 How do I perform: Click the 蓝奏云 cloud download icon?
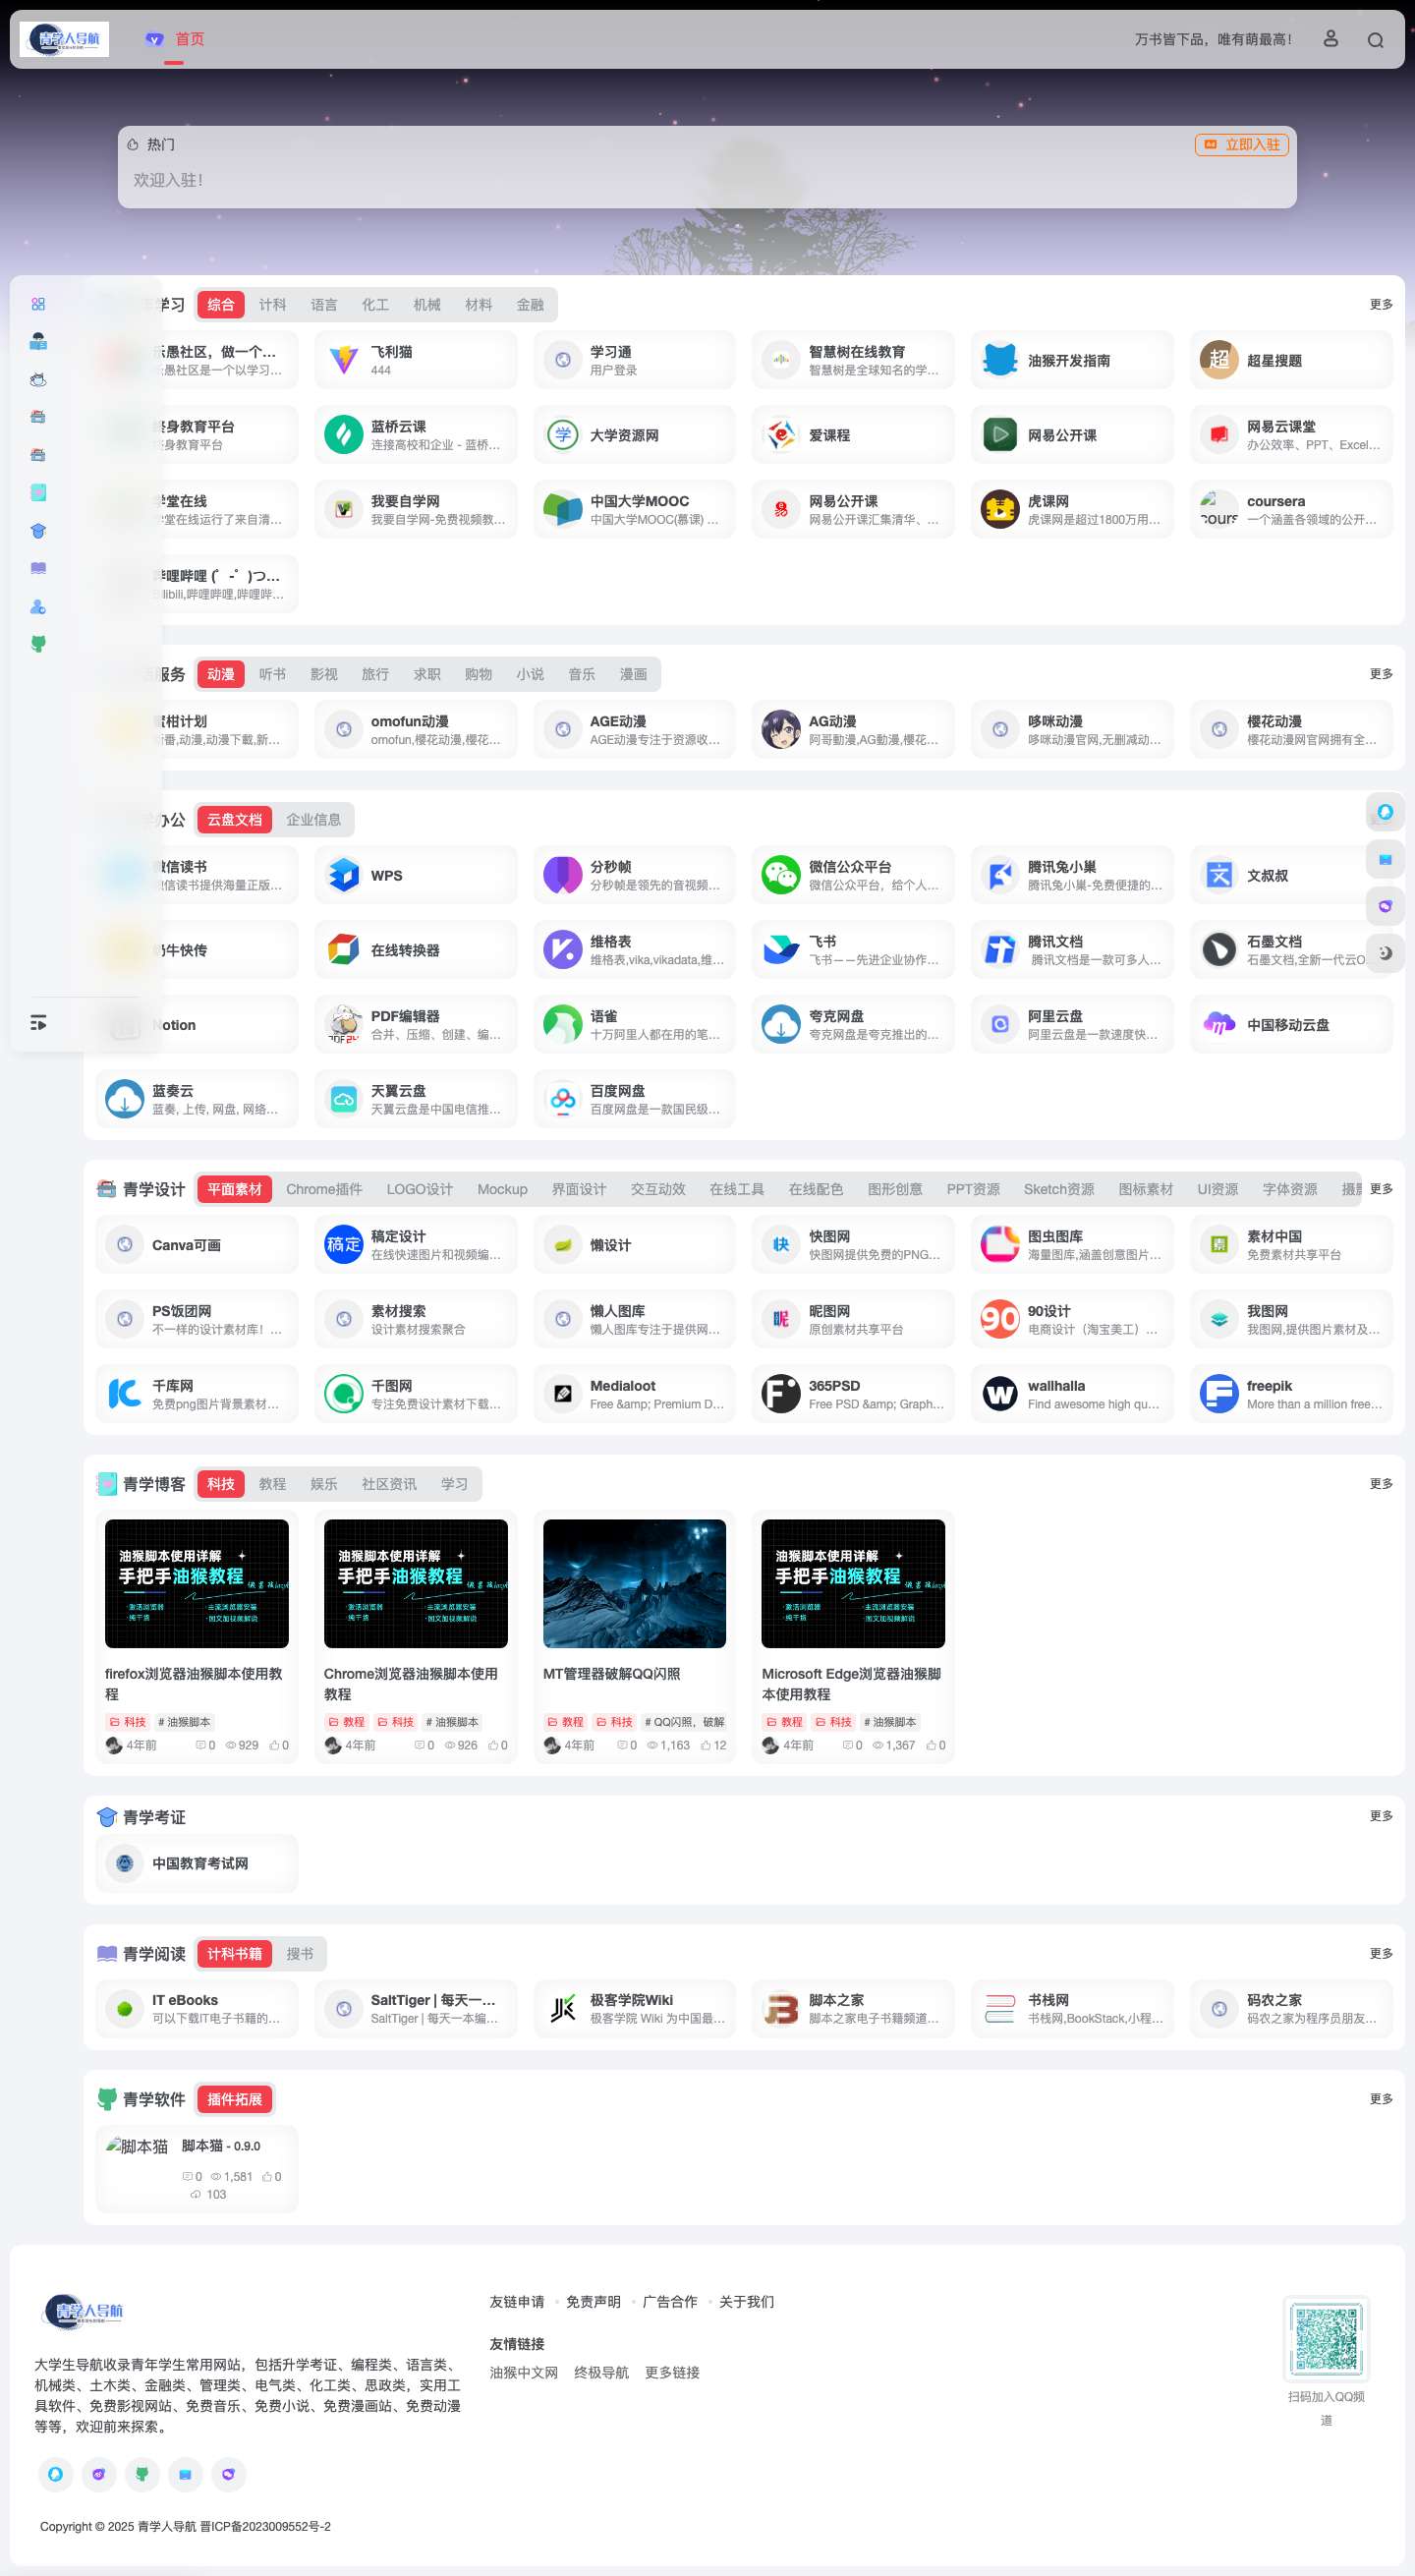pos(124,1100)
